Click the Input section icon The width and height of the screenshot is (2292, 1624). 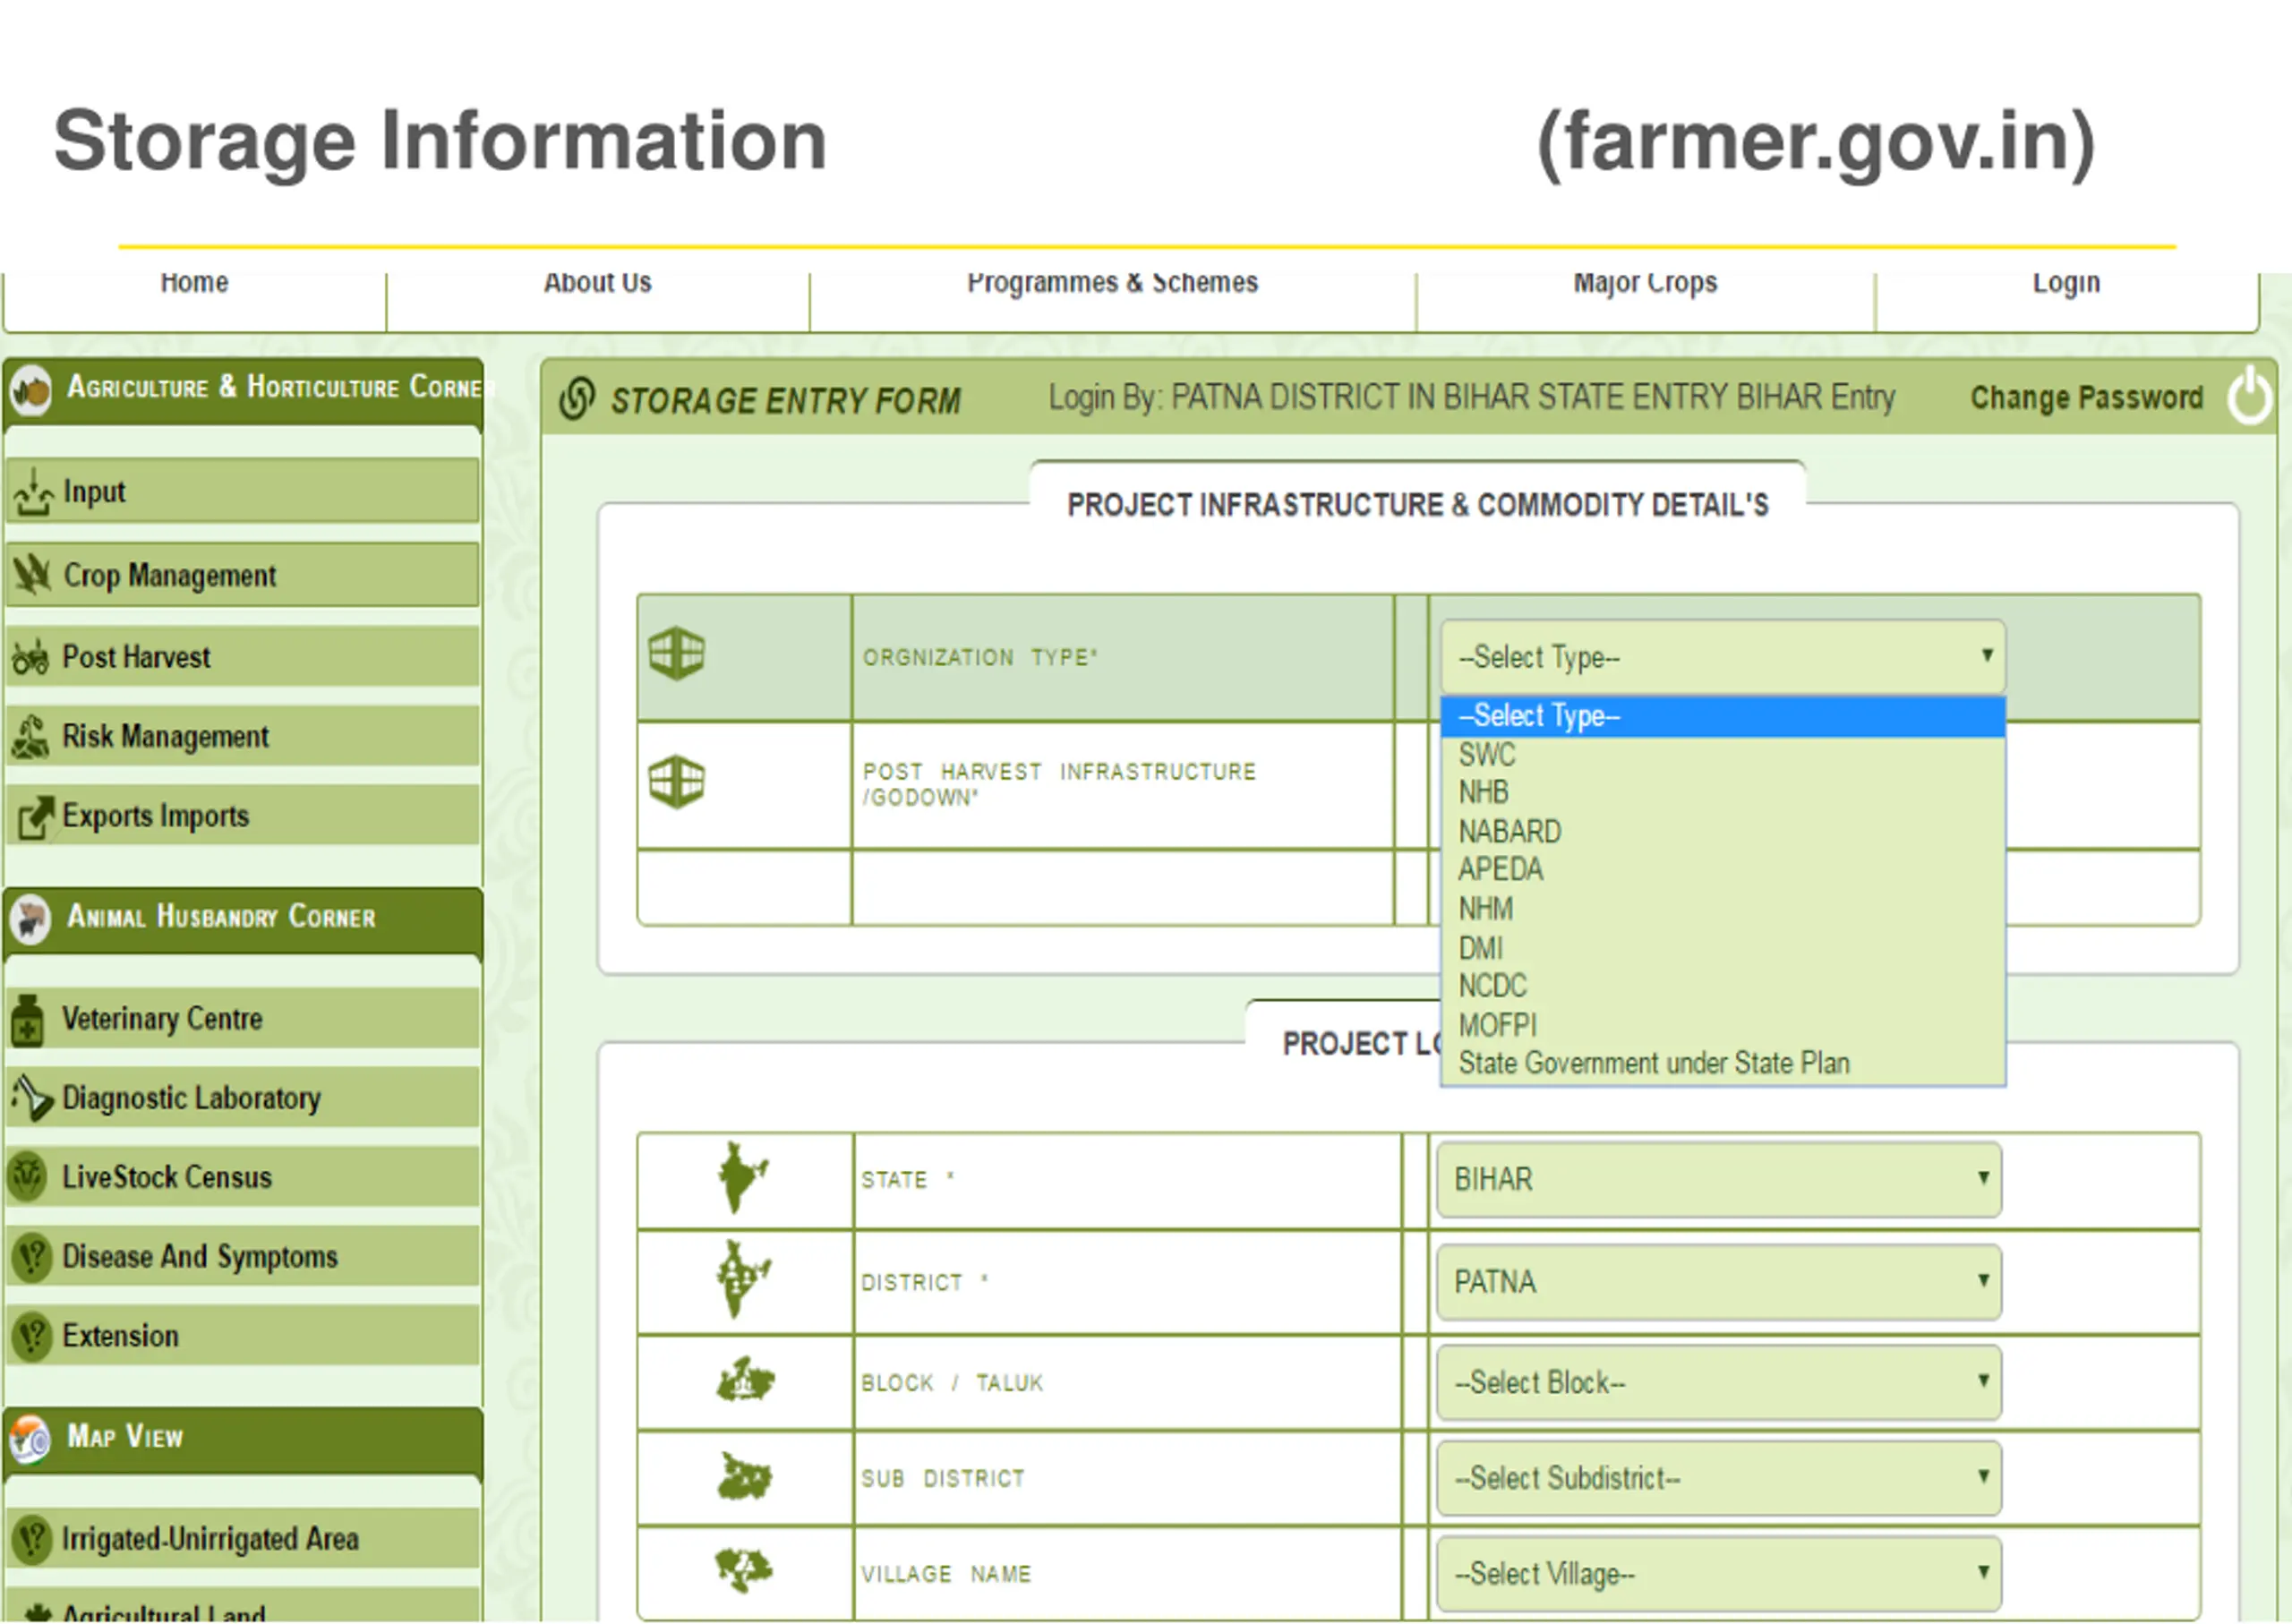click(x=34, y=492)
